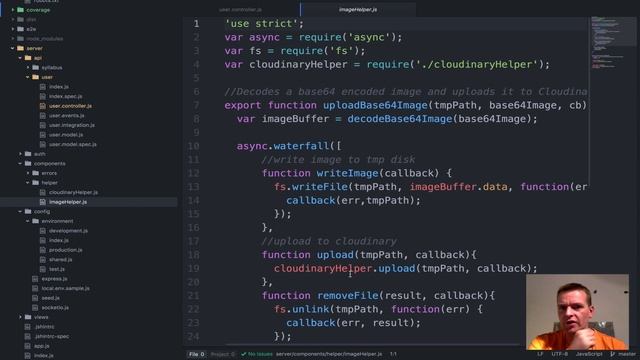
Task: Open the .jshintrc file
Action: coord(44,327)
